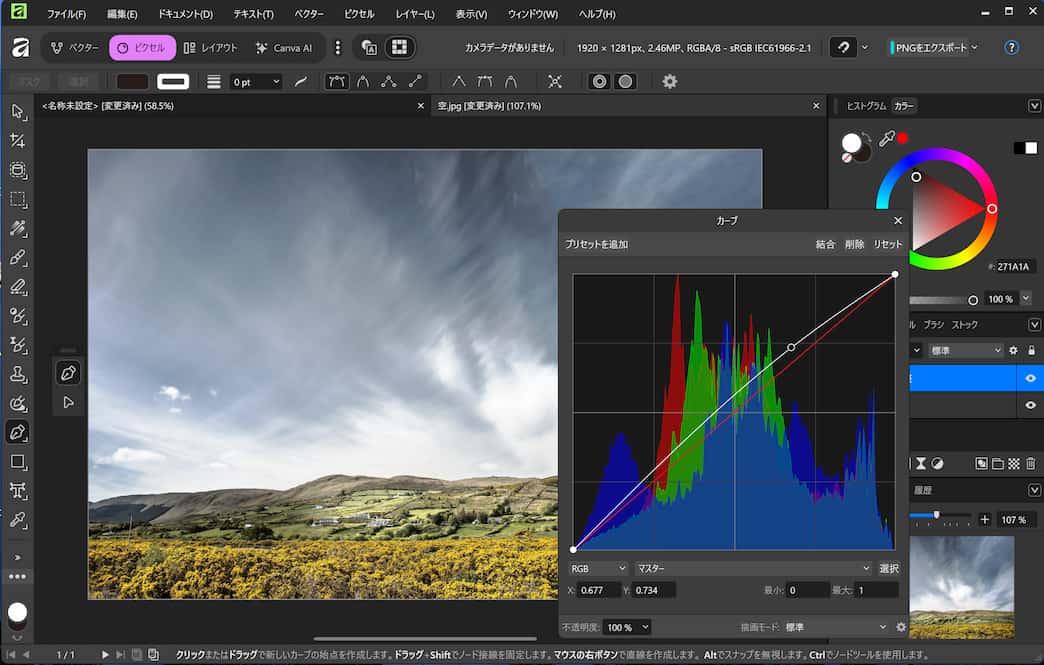The height and width of the screenshot is (665, 1044).
Task: Open the PNGをエクスポート dropdown arrow
Action: pyautogui.click(x=974, y=47)
